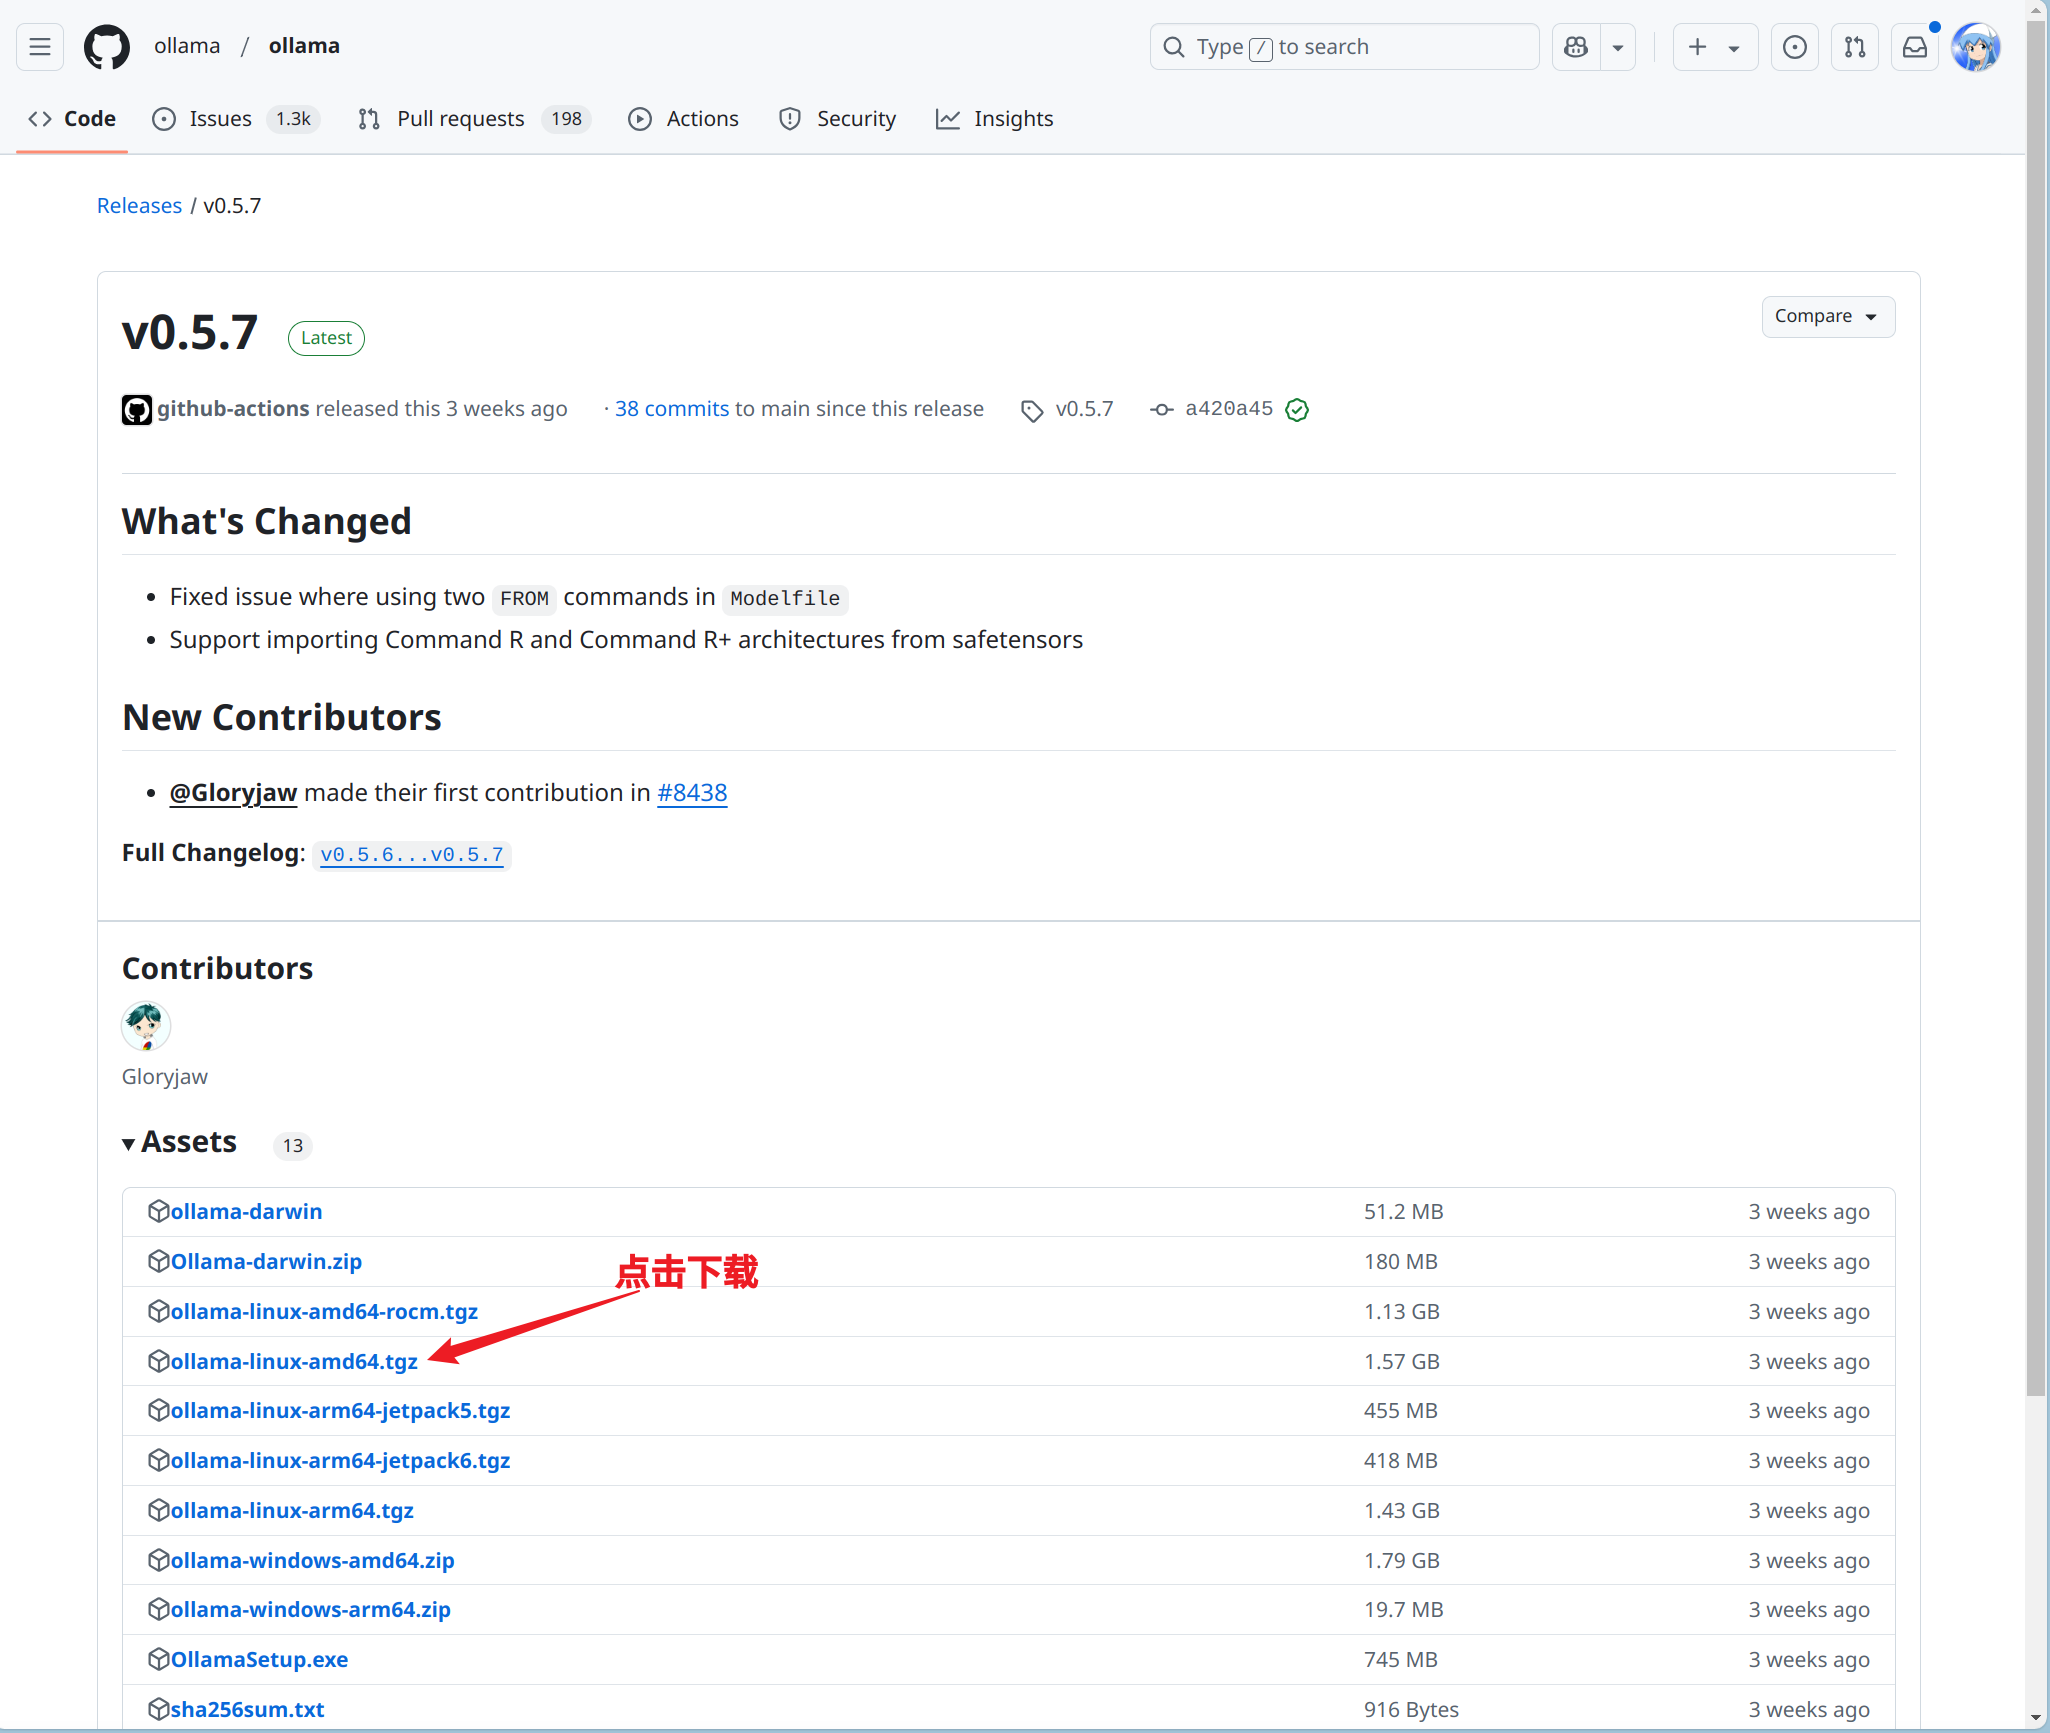Open the 38 commits link
Image resolution: width=2050 pixels, height=1733 pixels.
point(672,409)
